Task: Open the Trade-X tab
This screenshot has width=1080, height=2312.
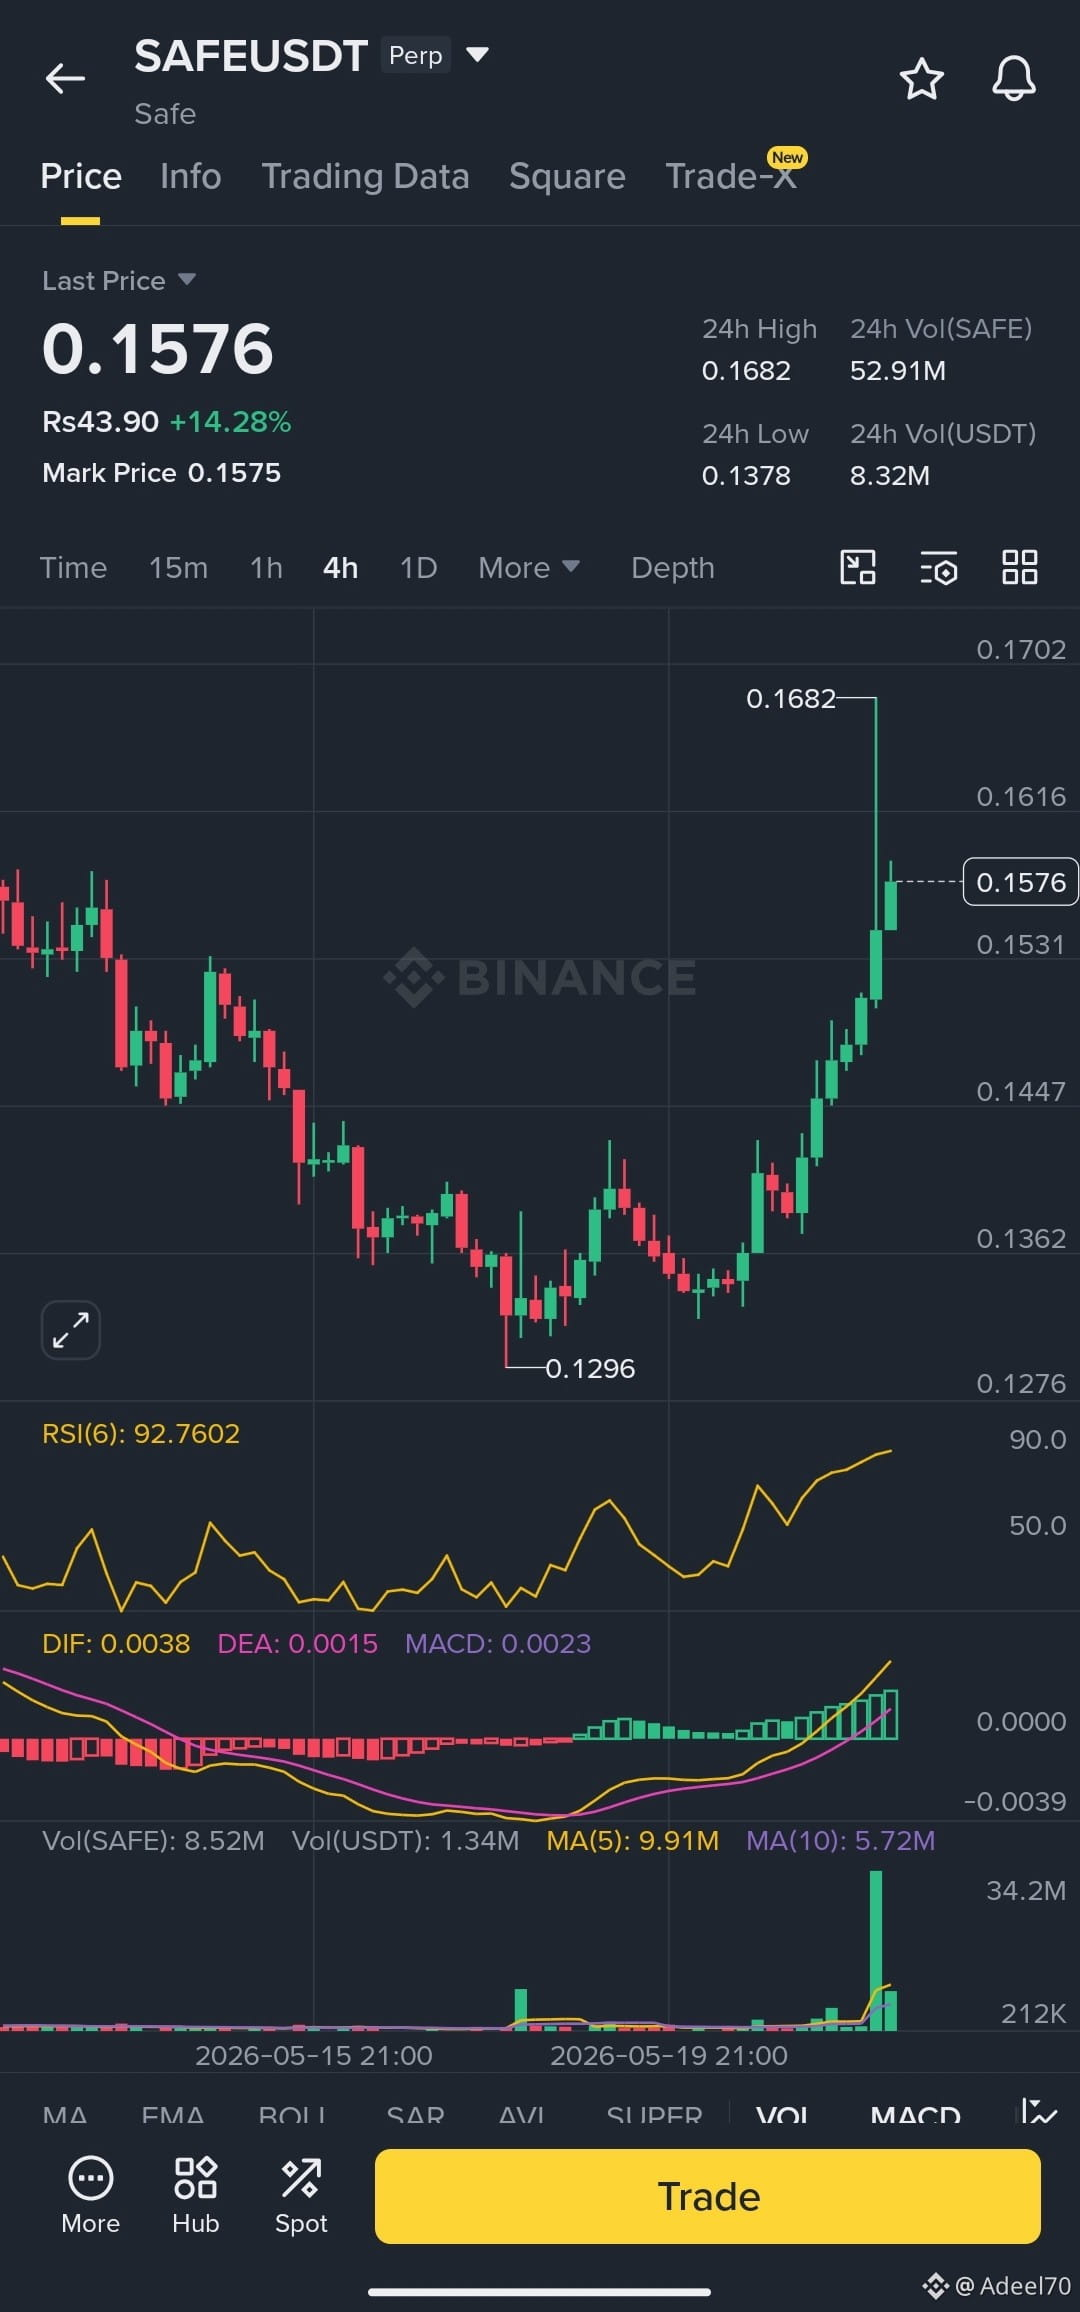Action: point(731,176)
